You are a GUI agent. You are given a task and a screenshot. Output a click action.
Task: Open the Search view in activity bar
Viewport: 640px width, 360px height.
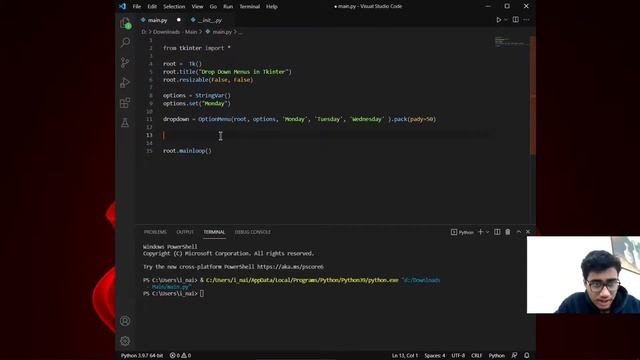[125, 42]
